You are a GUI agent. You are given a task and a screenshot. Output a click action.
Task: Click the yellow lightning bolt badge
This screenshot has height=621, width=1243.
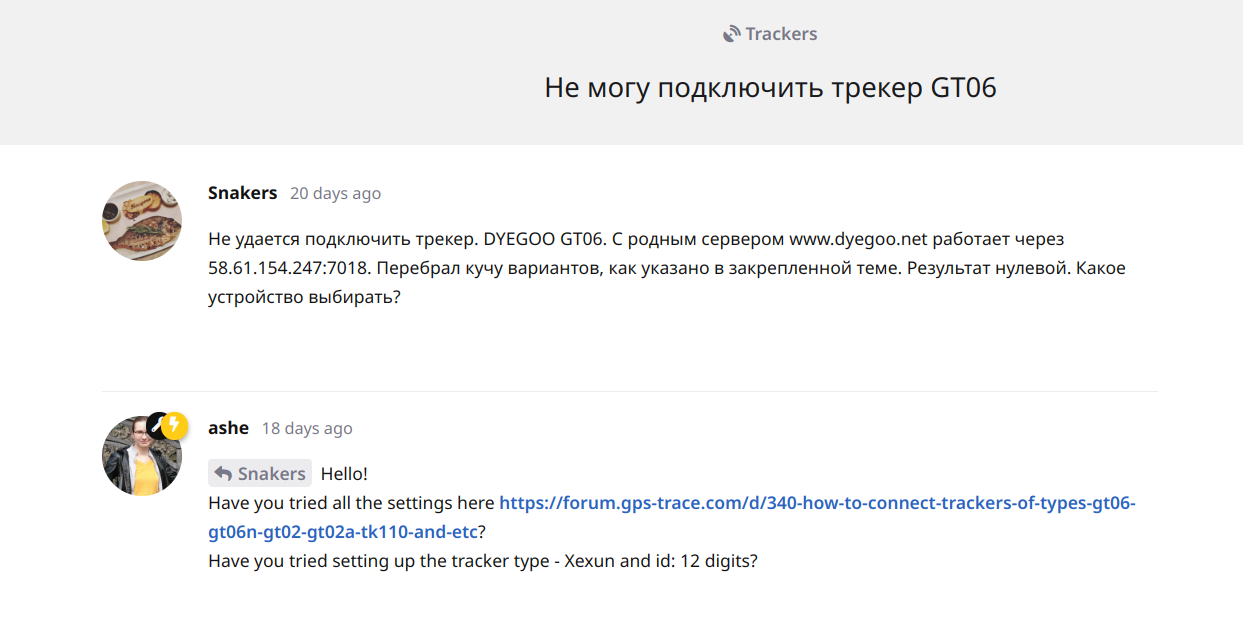coord(175,425)
